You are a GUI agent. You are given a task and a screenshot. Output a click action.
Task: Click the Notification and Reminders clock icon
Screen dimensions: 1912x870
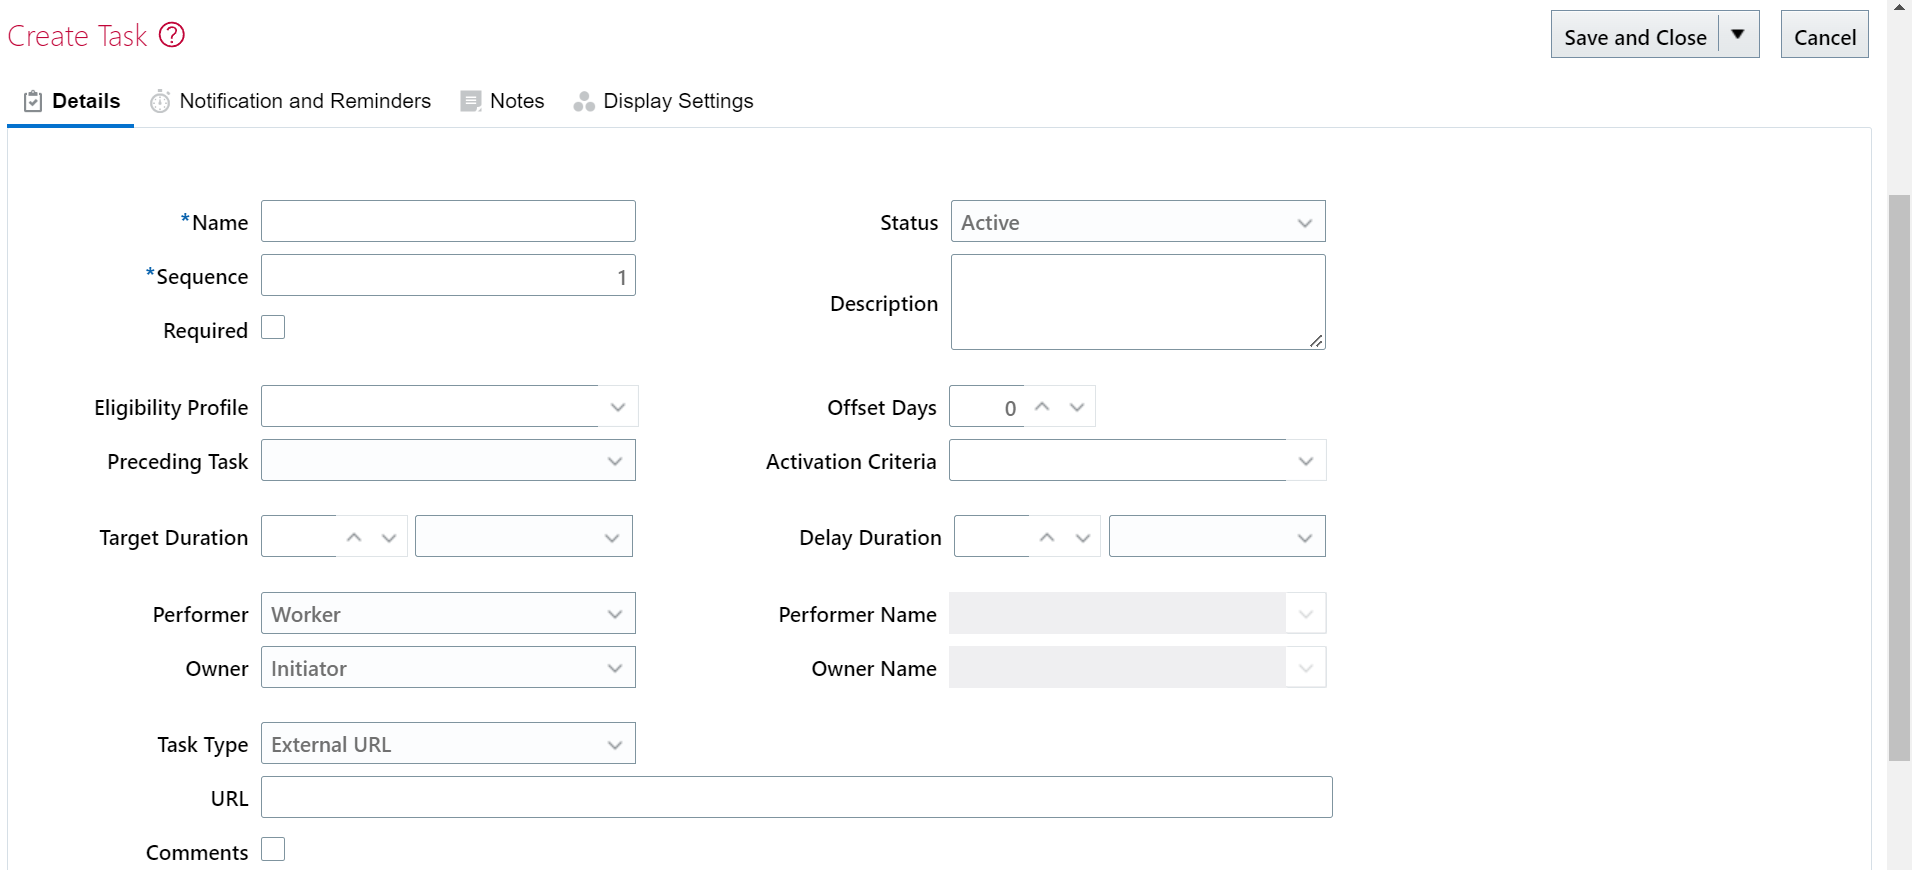pos(160,101)
